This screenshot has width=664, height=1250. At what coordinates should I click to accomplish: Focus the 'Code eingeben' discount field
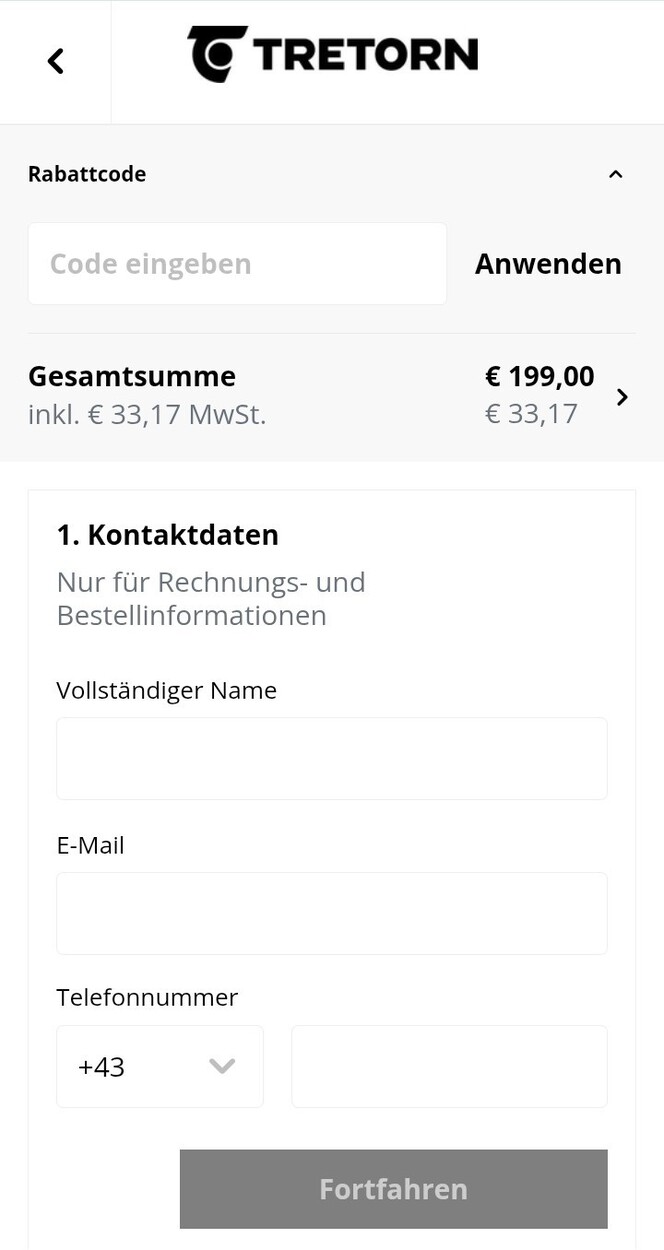point(237,264)
